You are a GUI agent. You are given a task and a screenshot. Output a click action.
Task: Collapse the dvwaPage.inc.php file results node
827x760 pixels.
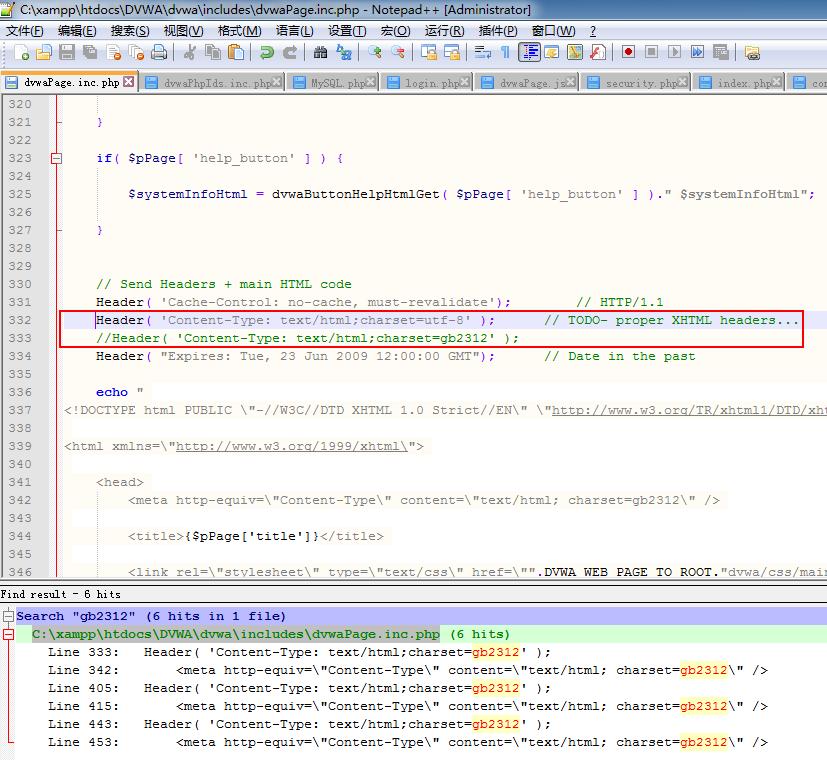tap(8, 634)
